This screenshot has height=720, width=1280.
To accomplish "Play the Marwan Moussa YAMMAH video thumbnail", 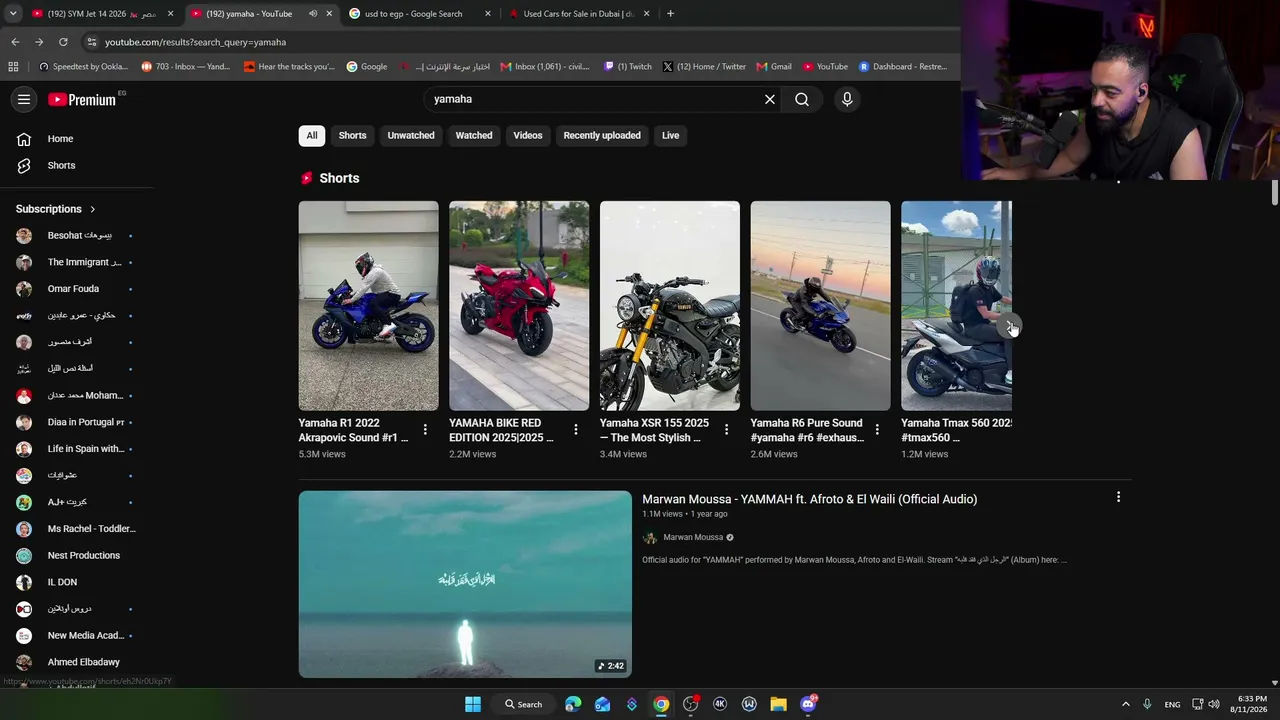I will (x=465, y=584).
